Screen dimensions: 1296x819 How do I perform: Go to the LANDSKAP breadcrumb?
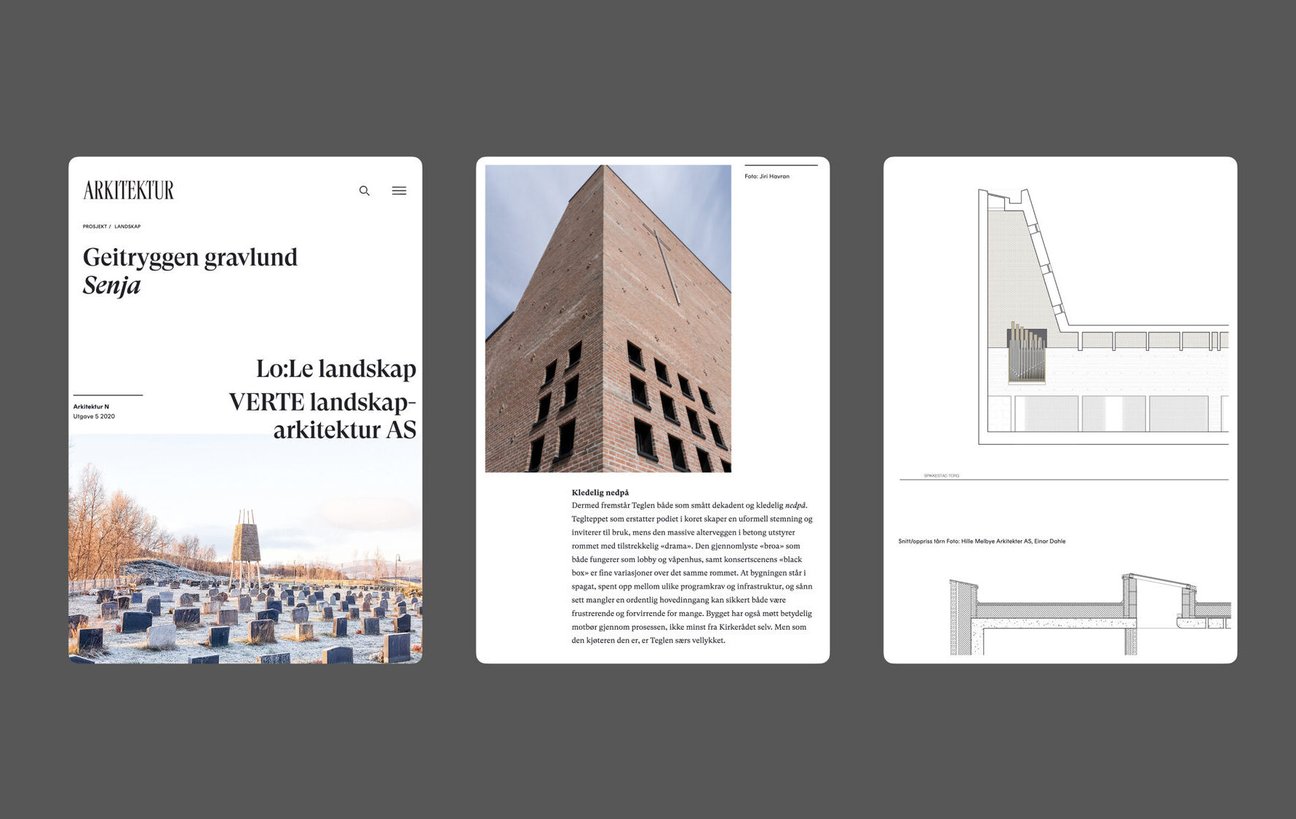tap(127, 227)
